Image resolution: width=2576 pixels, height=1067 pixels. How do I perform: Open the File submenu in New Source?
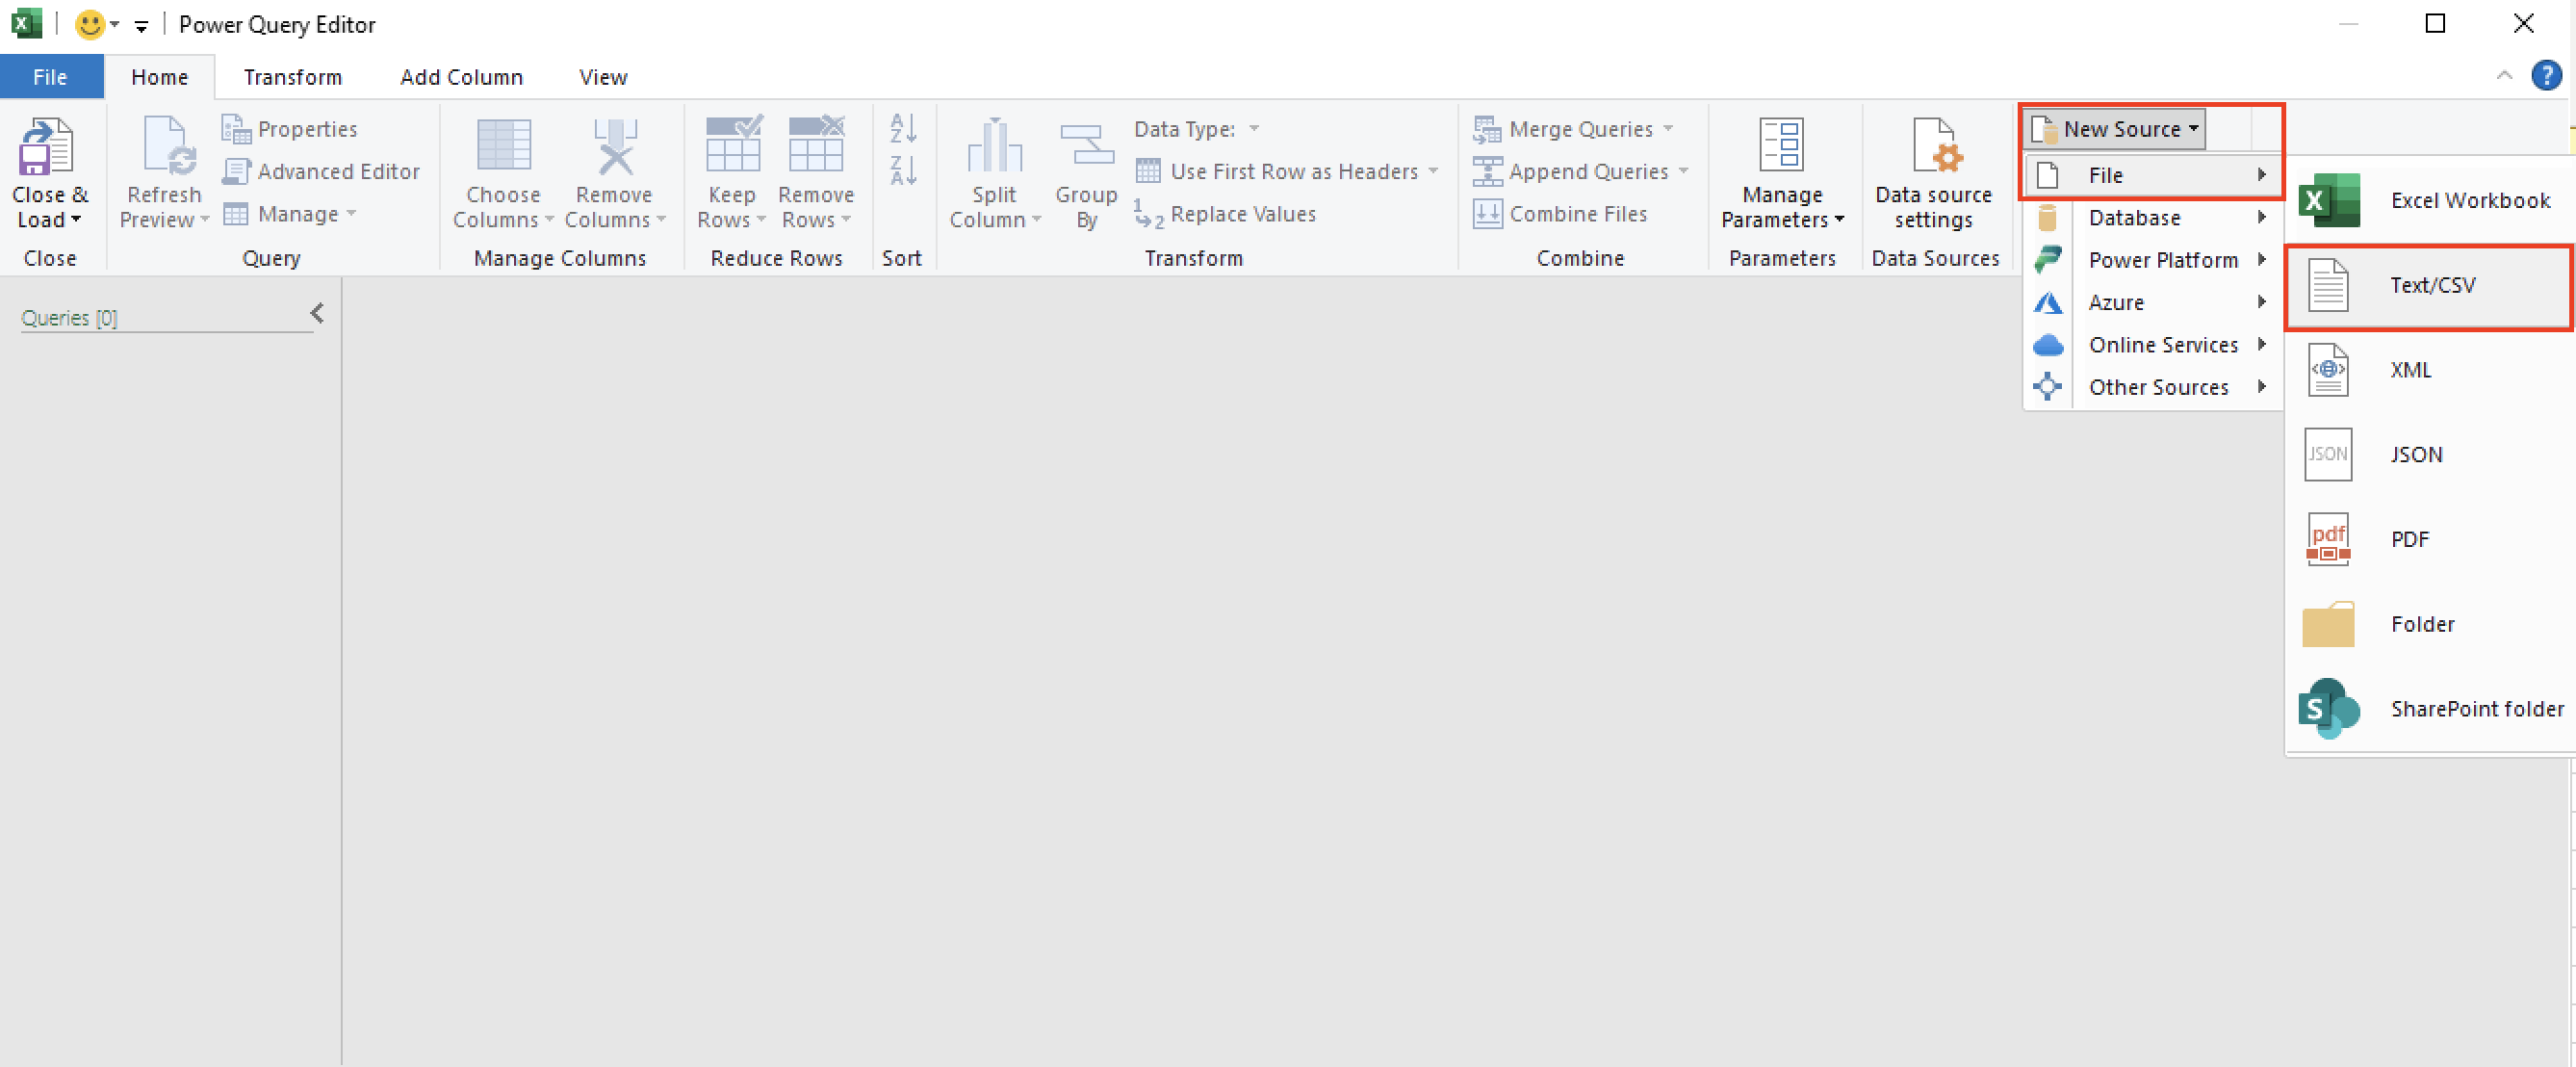point(2152,175)
